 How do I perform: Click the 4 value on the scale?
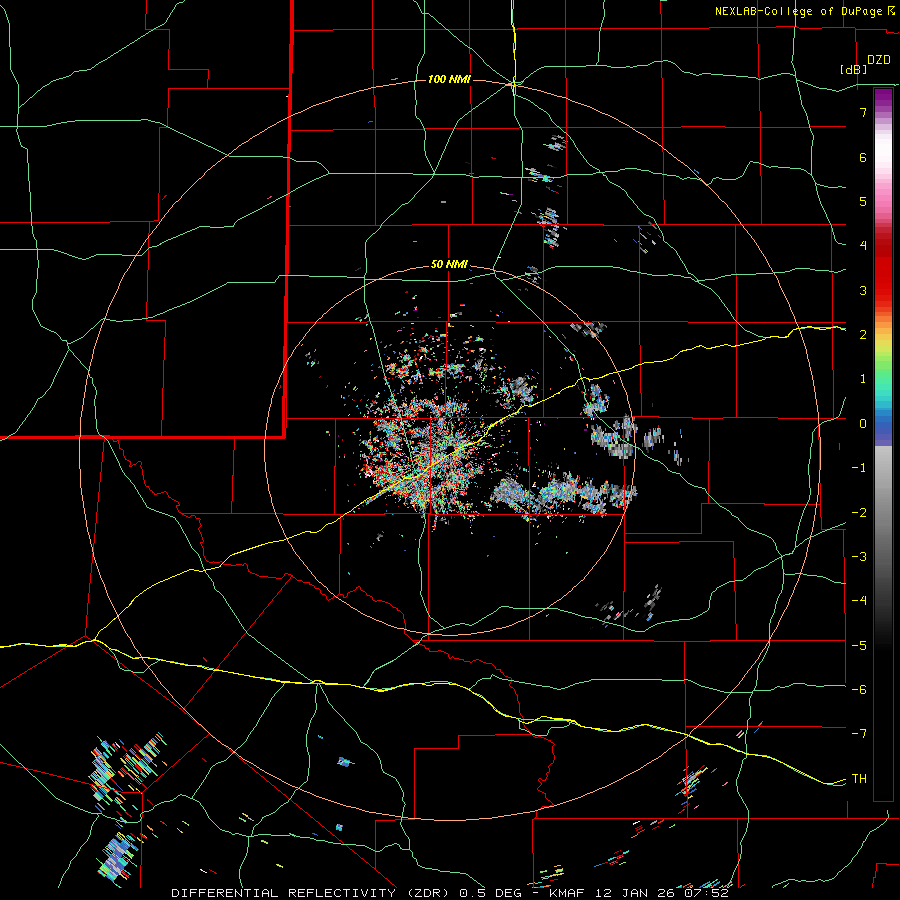point(863,246)
